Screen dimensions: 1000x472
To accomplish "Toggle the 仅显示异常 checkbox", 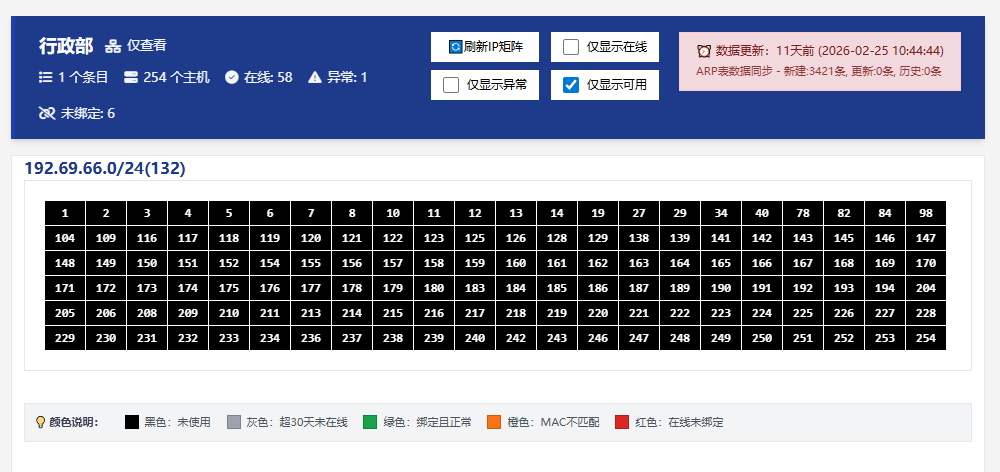I will [451, 85].
